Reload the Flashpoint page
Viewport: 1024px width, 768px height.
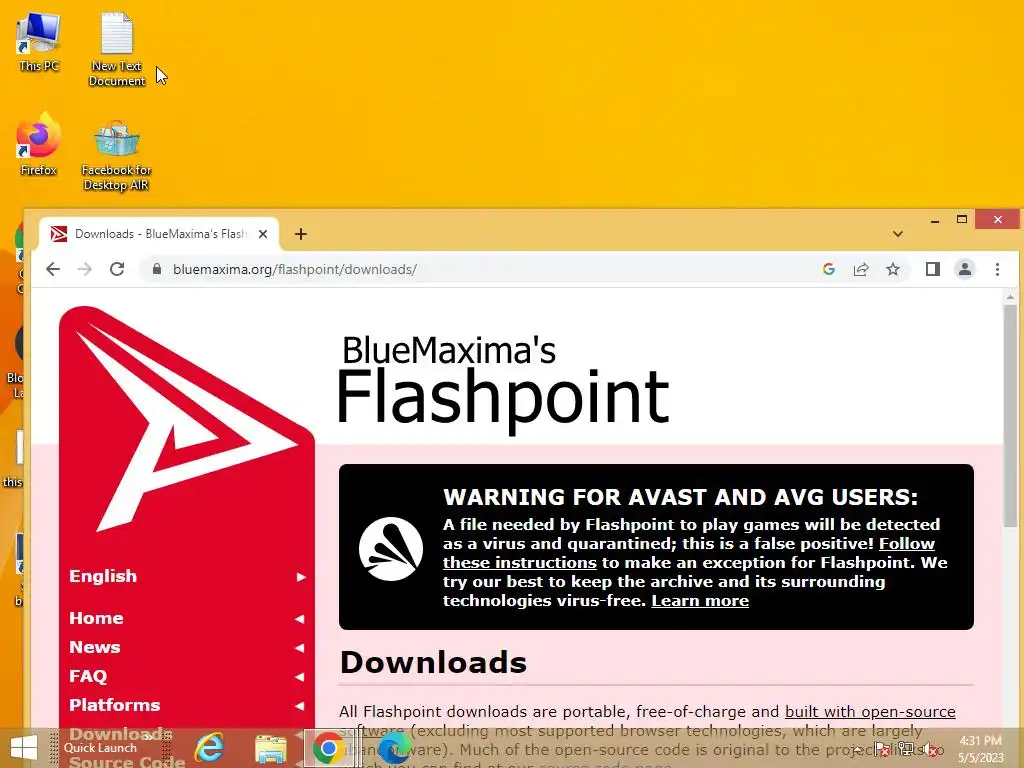click(x=117, y=269)
